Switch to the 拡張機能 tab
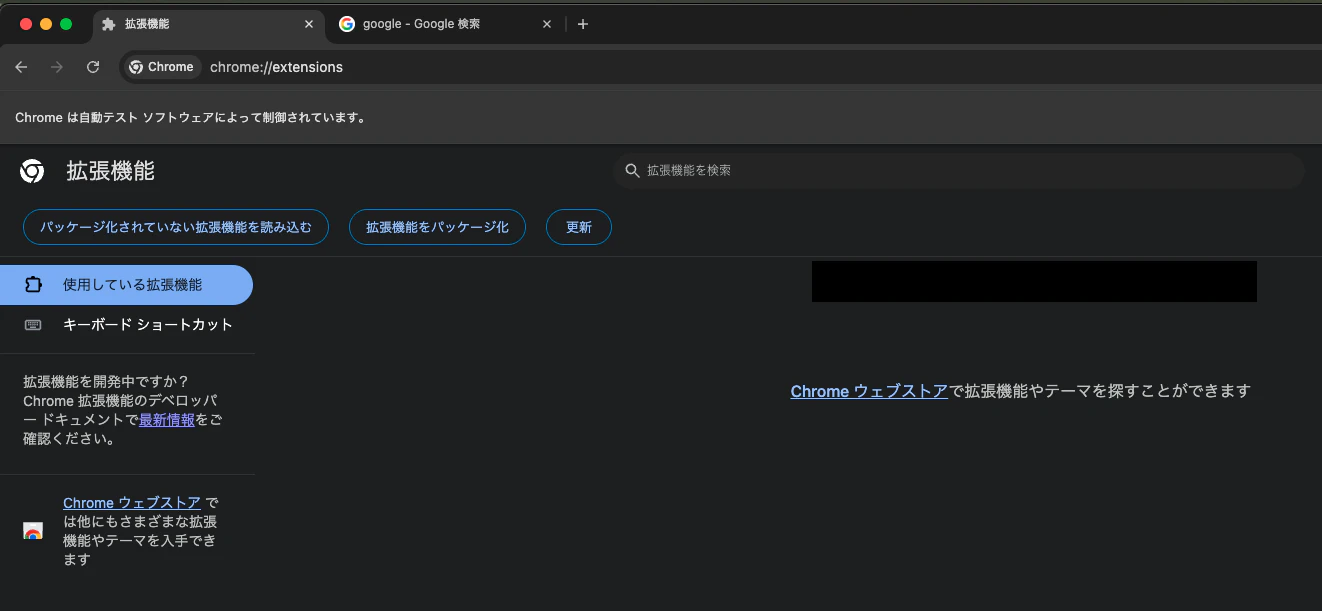Viewport: 1322px width, 611px height. (x=208, y=24)
